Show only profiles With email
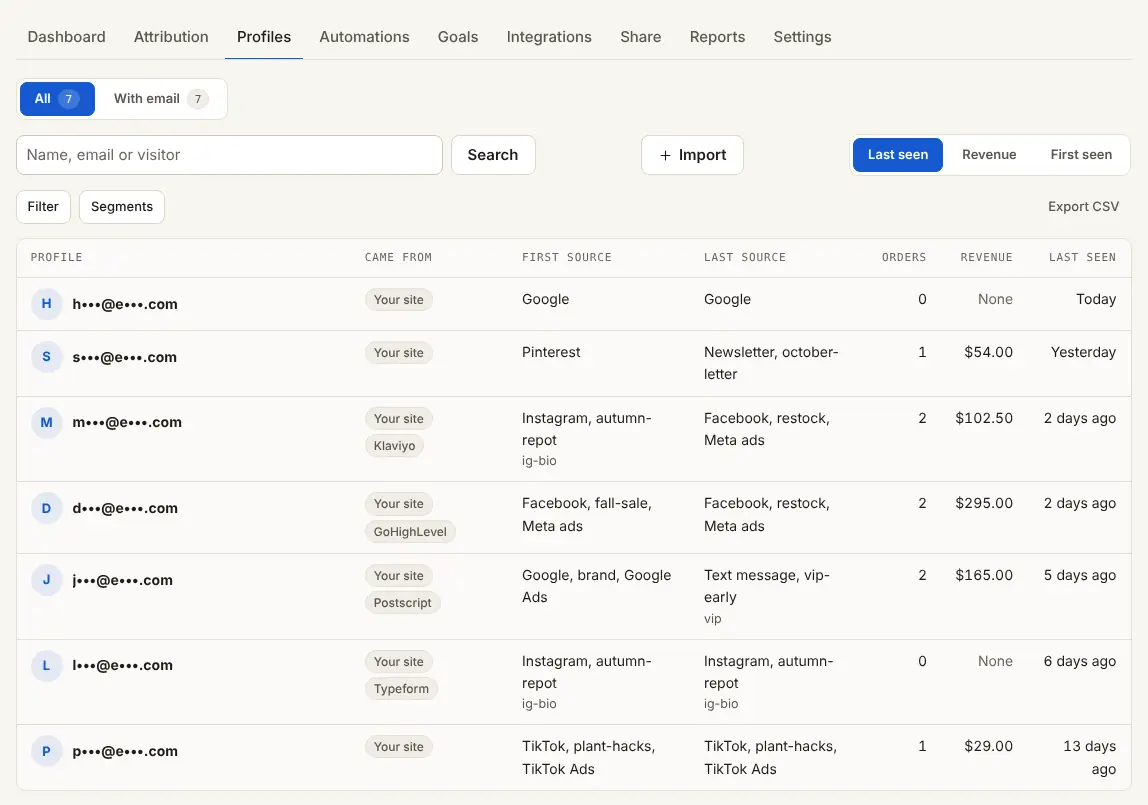Image resolution: width=1148 pixels, height=805 pixels. pyautogui.click(x=160, y=99)
